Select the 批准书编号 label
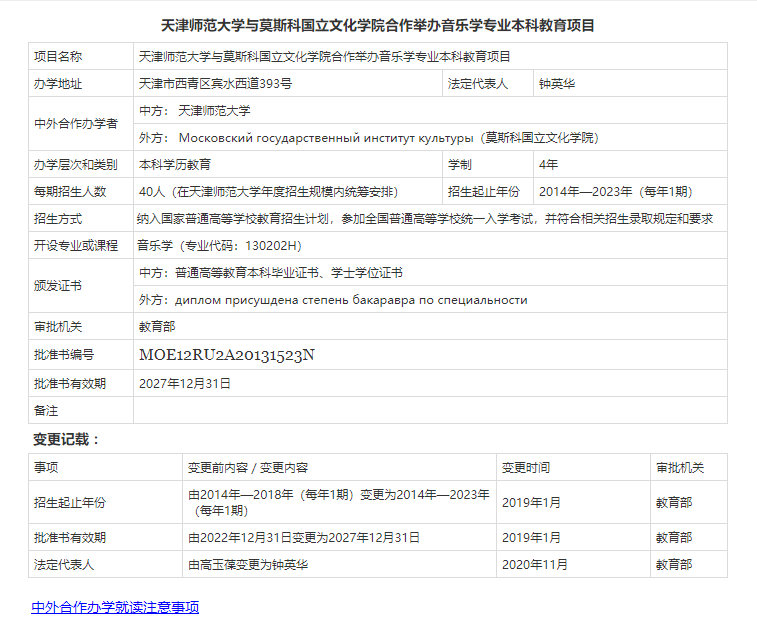757x626 pixels. 64,355
